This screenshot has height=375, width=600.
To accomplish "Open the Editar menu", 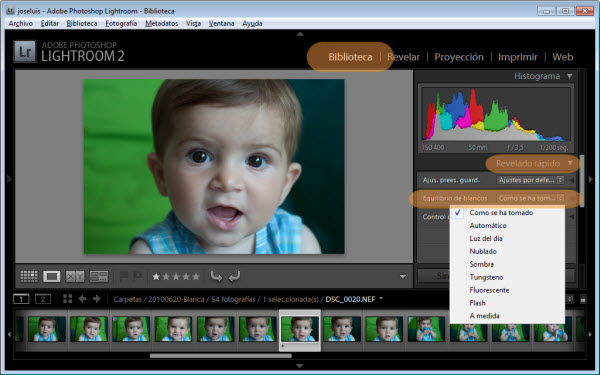I will click(x=50, y=23).
